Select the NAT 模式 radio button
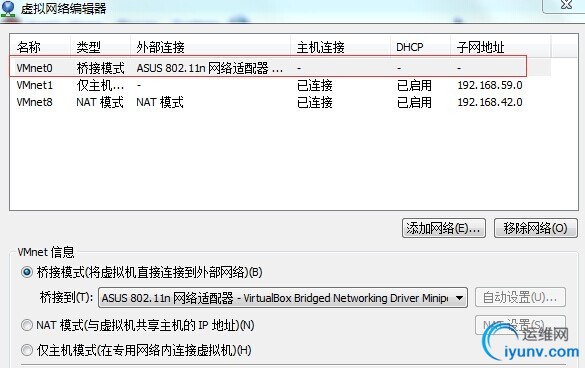The image size is (585, 368). (27, 325)
